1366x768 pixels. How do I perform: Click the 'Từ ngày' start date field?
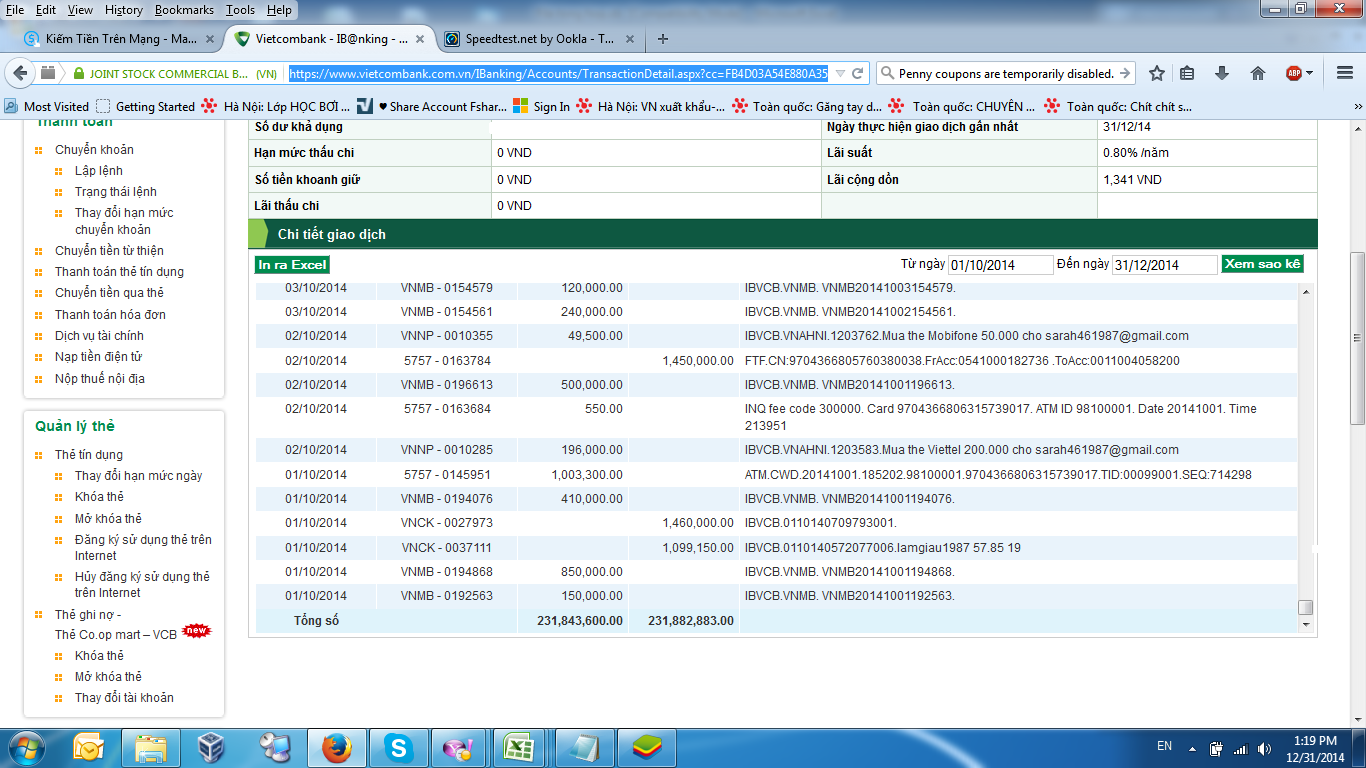(1000, 265)
